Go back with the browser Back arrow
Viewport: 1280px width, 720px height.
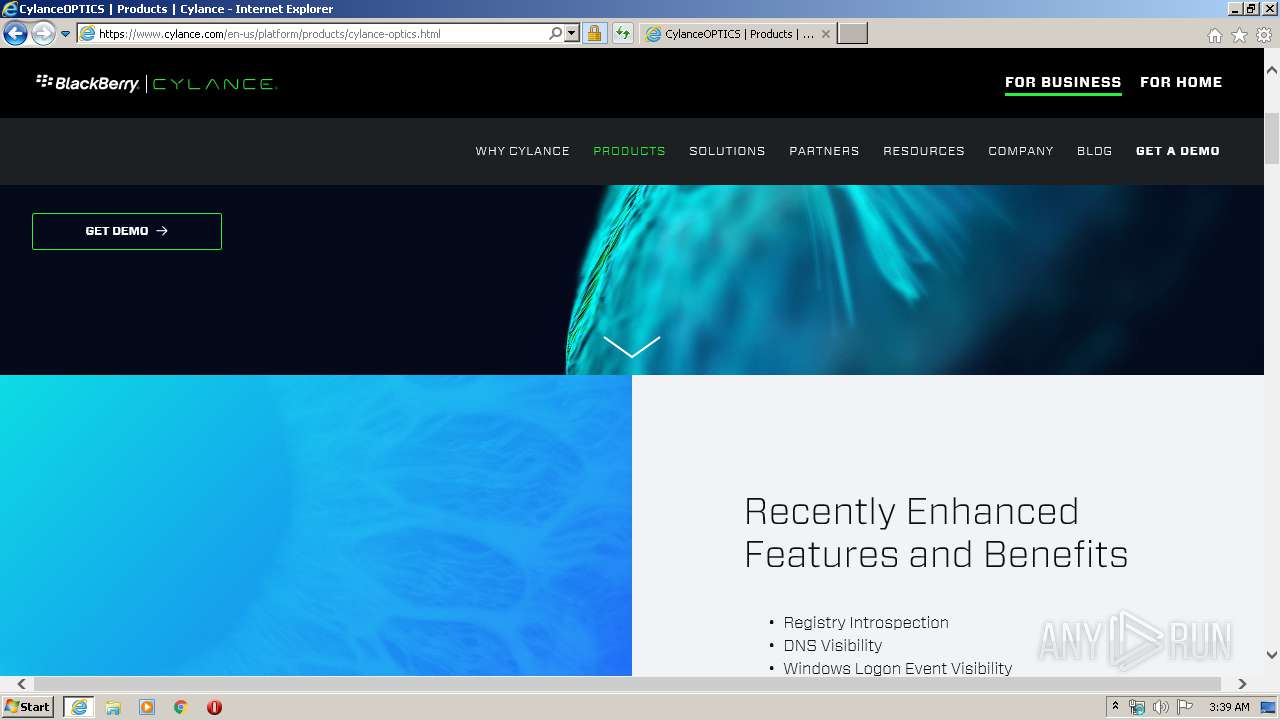coord(15,33)
